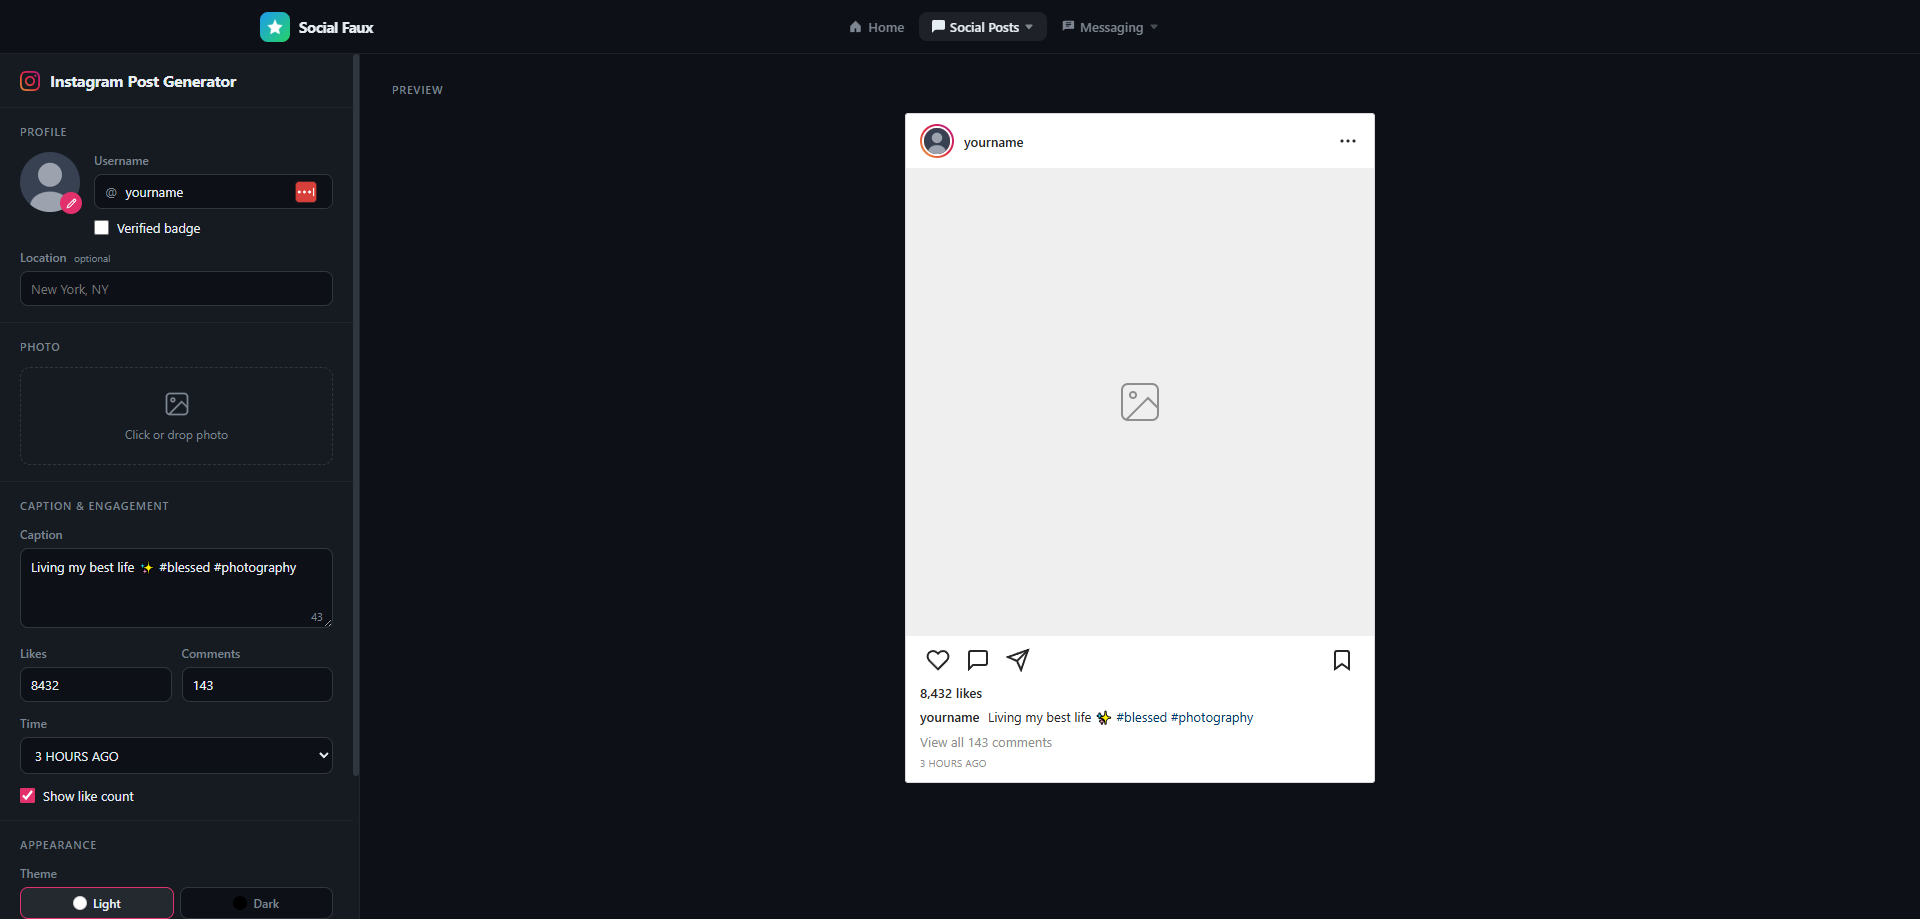Click the bookmark save icon in the preview
This screenshot has height=919, width=1920.
[1342, 660]
